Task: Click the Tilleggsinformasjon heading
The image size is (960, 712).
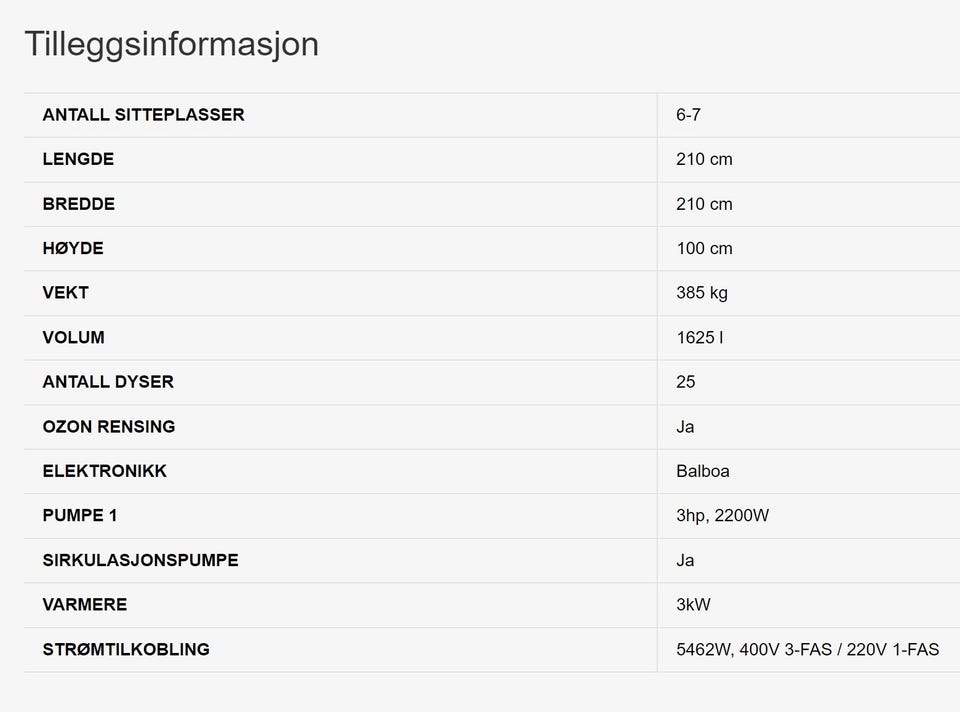Action: point(171,45)
